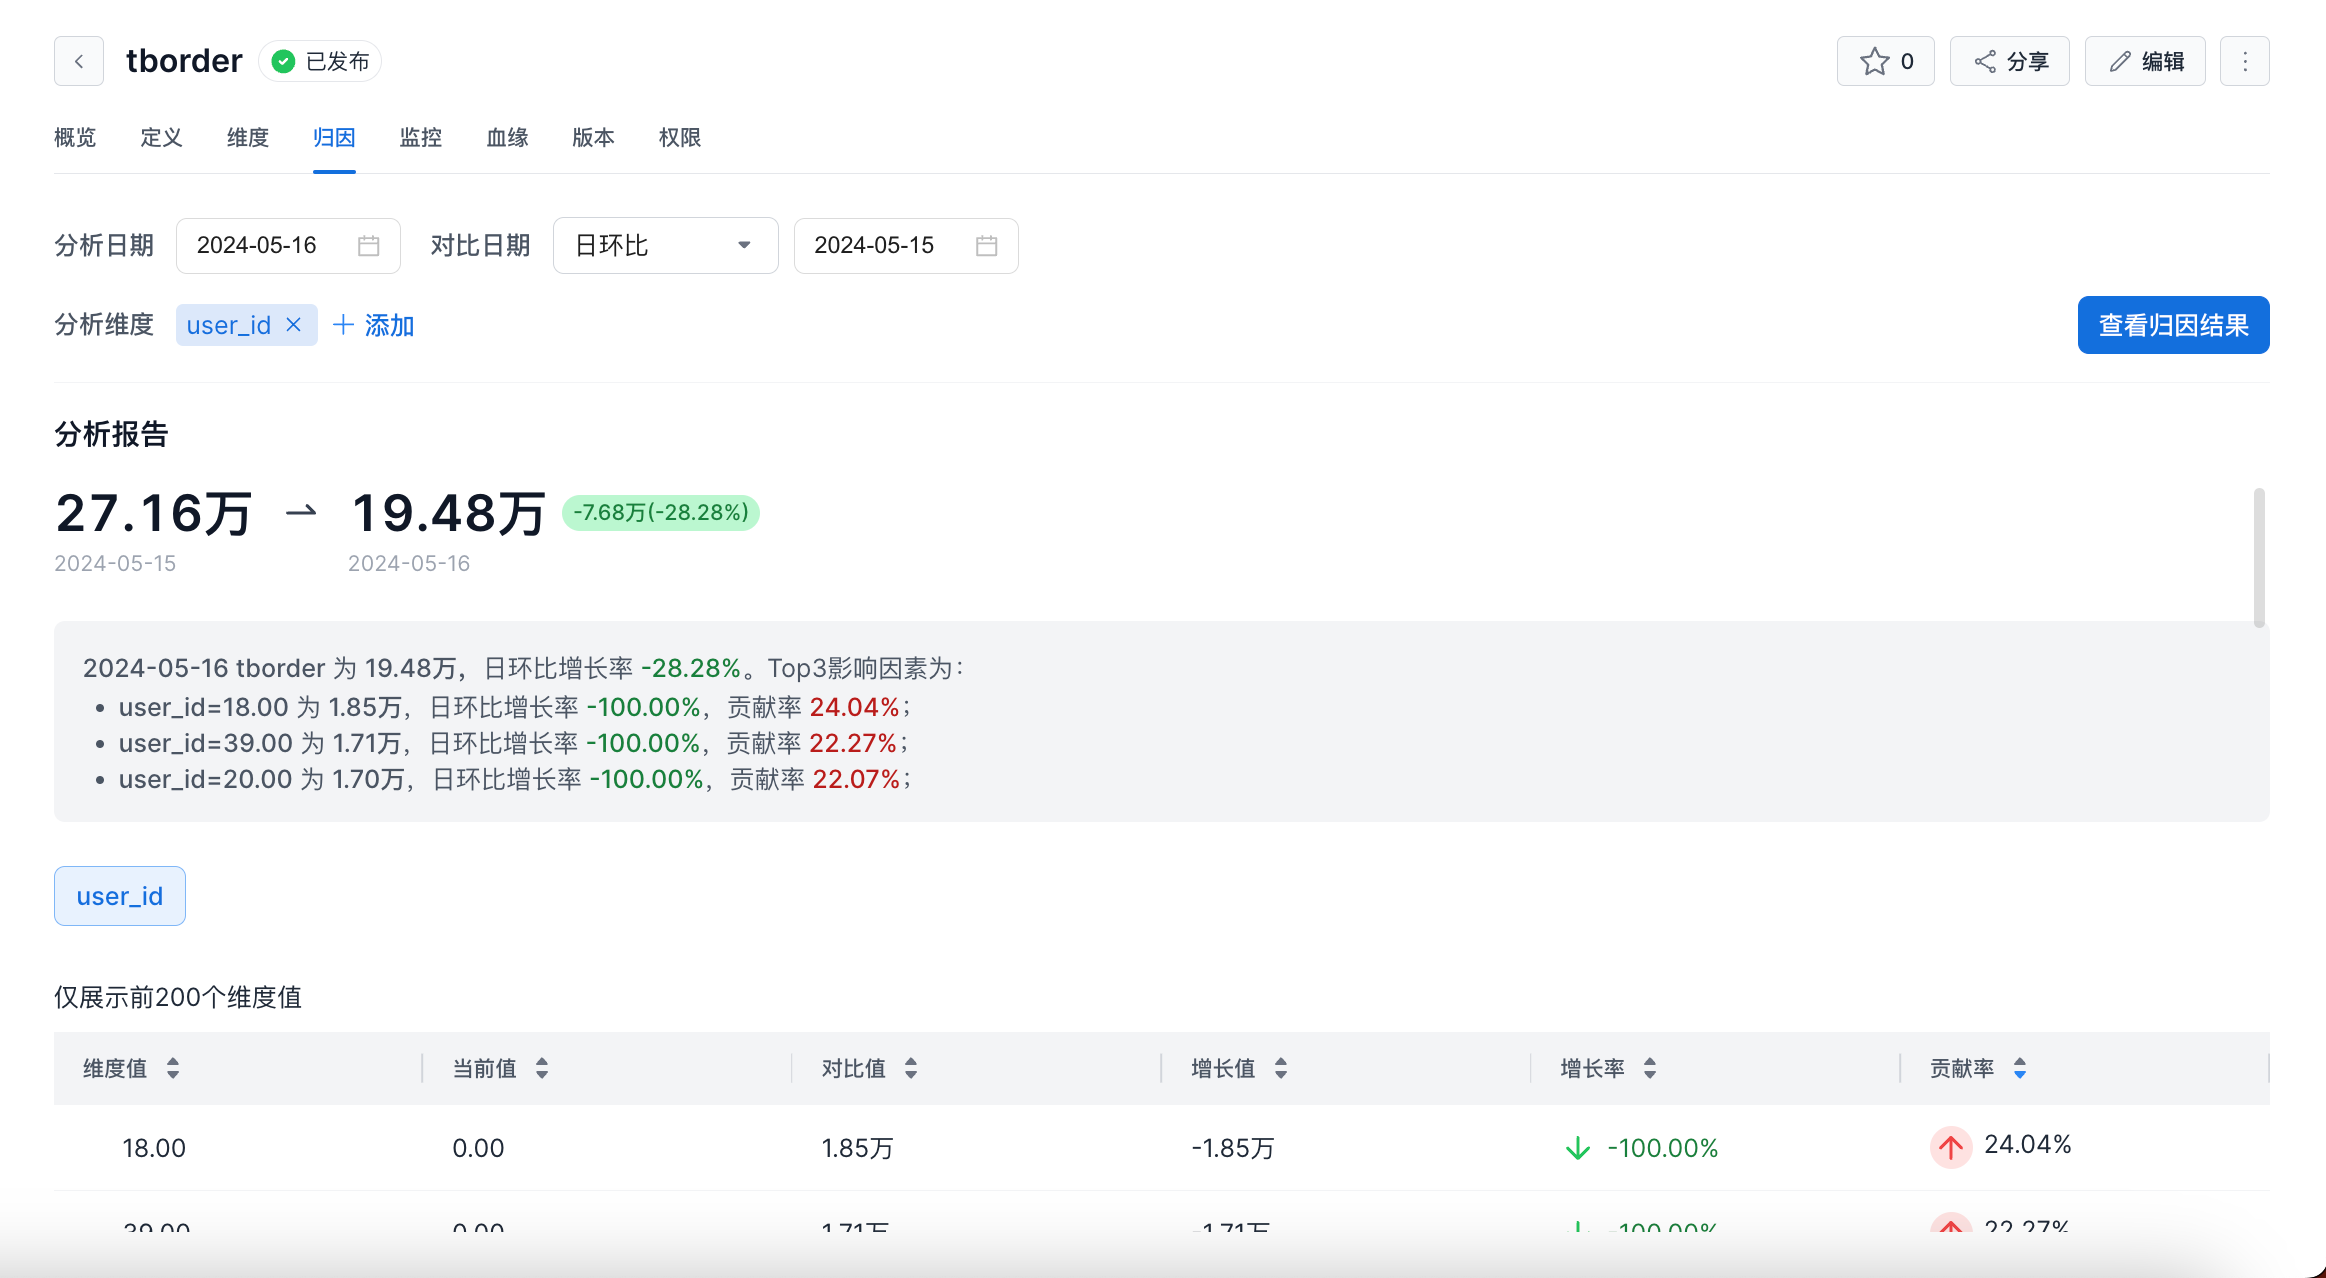
Task: Sort by 贡献率 column
Action: [x=2020, y=1068]
